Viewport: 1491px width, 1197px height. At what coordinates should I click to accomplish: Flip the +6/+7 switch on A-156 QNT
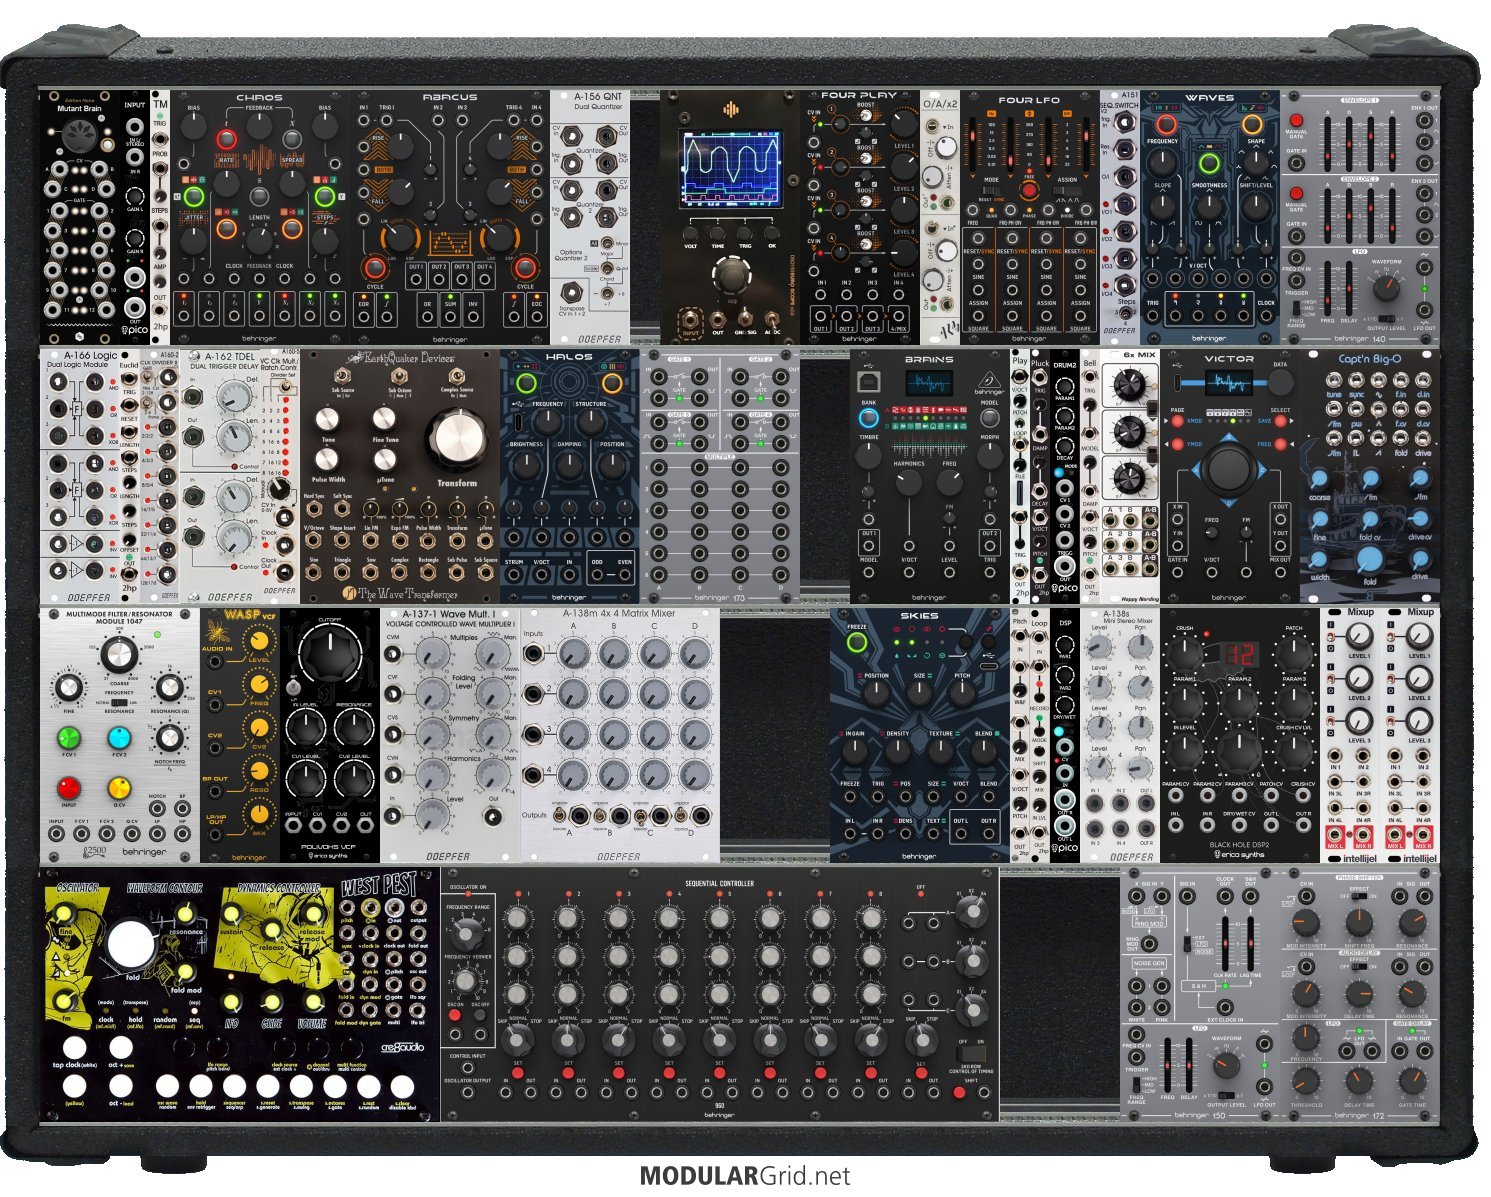606,294
